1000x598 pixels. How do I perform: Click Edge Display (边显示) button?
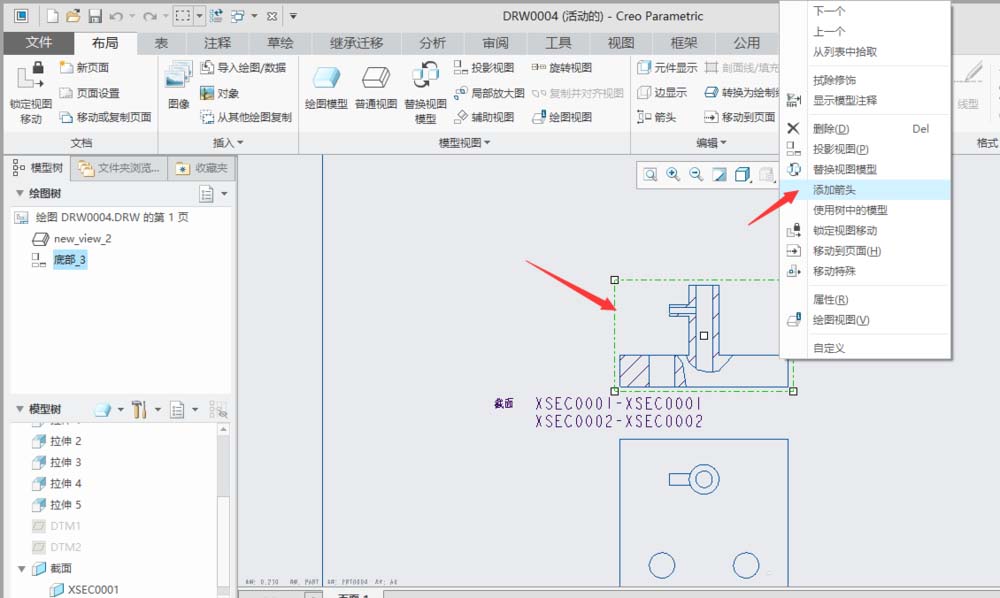pyautogui.click(x=662, y=93)
